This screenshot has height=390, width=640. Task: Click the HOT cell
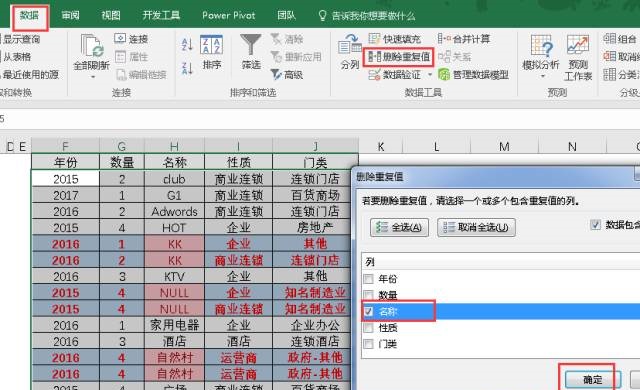click(174, 228)
